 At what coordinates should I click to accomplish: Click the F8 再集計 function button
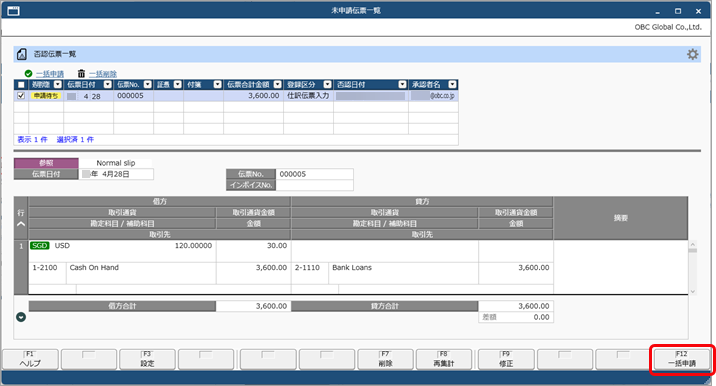point(444,360)
